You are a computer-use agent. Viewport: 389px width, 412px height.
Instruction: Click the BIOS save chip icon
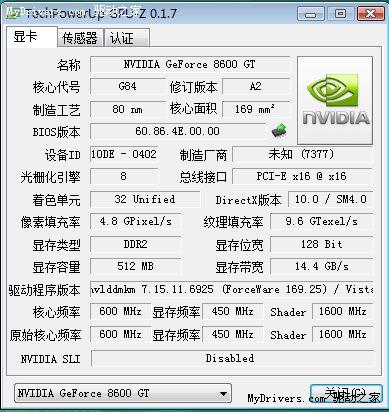[279, 130]
